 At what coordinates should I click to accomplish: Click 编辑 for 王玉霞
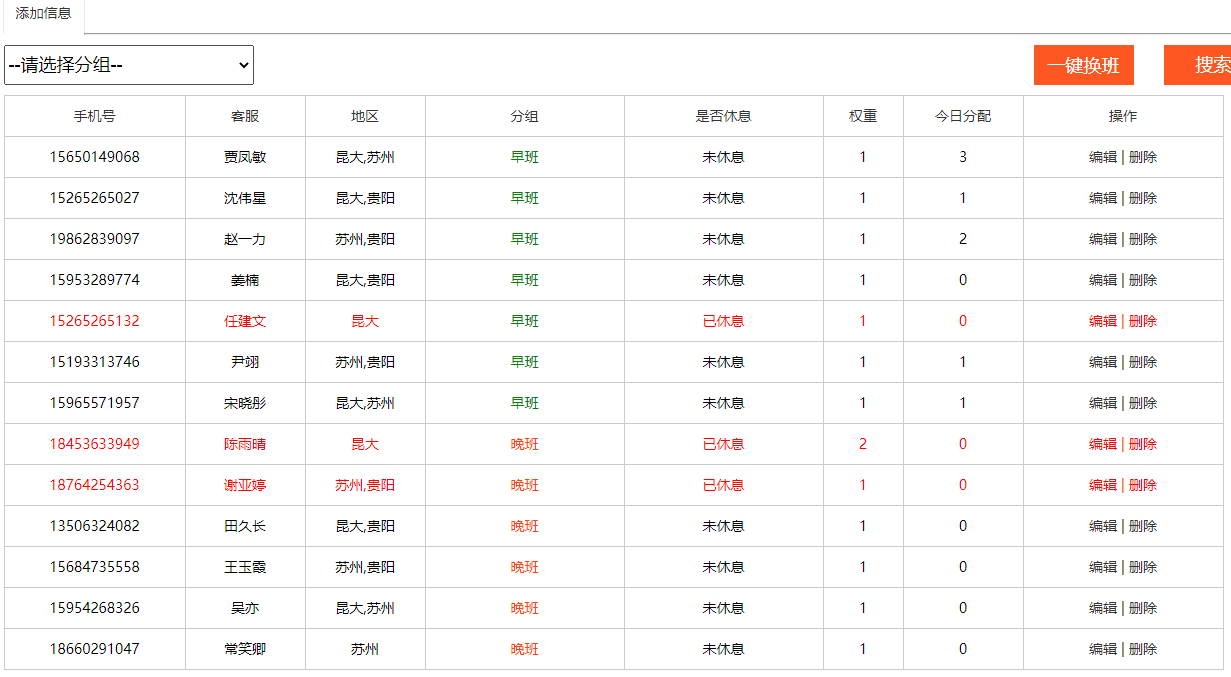pos(1102,567)
